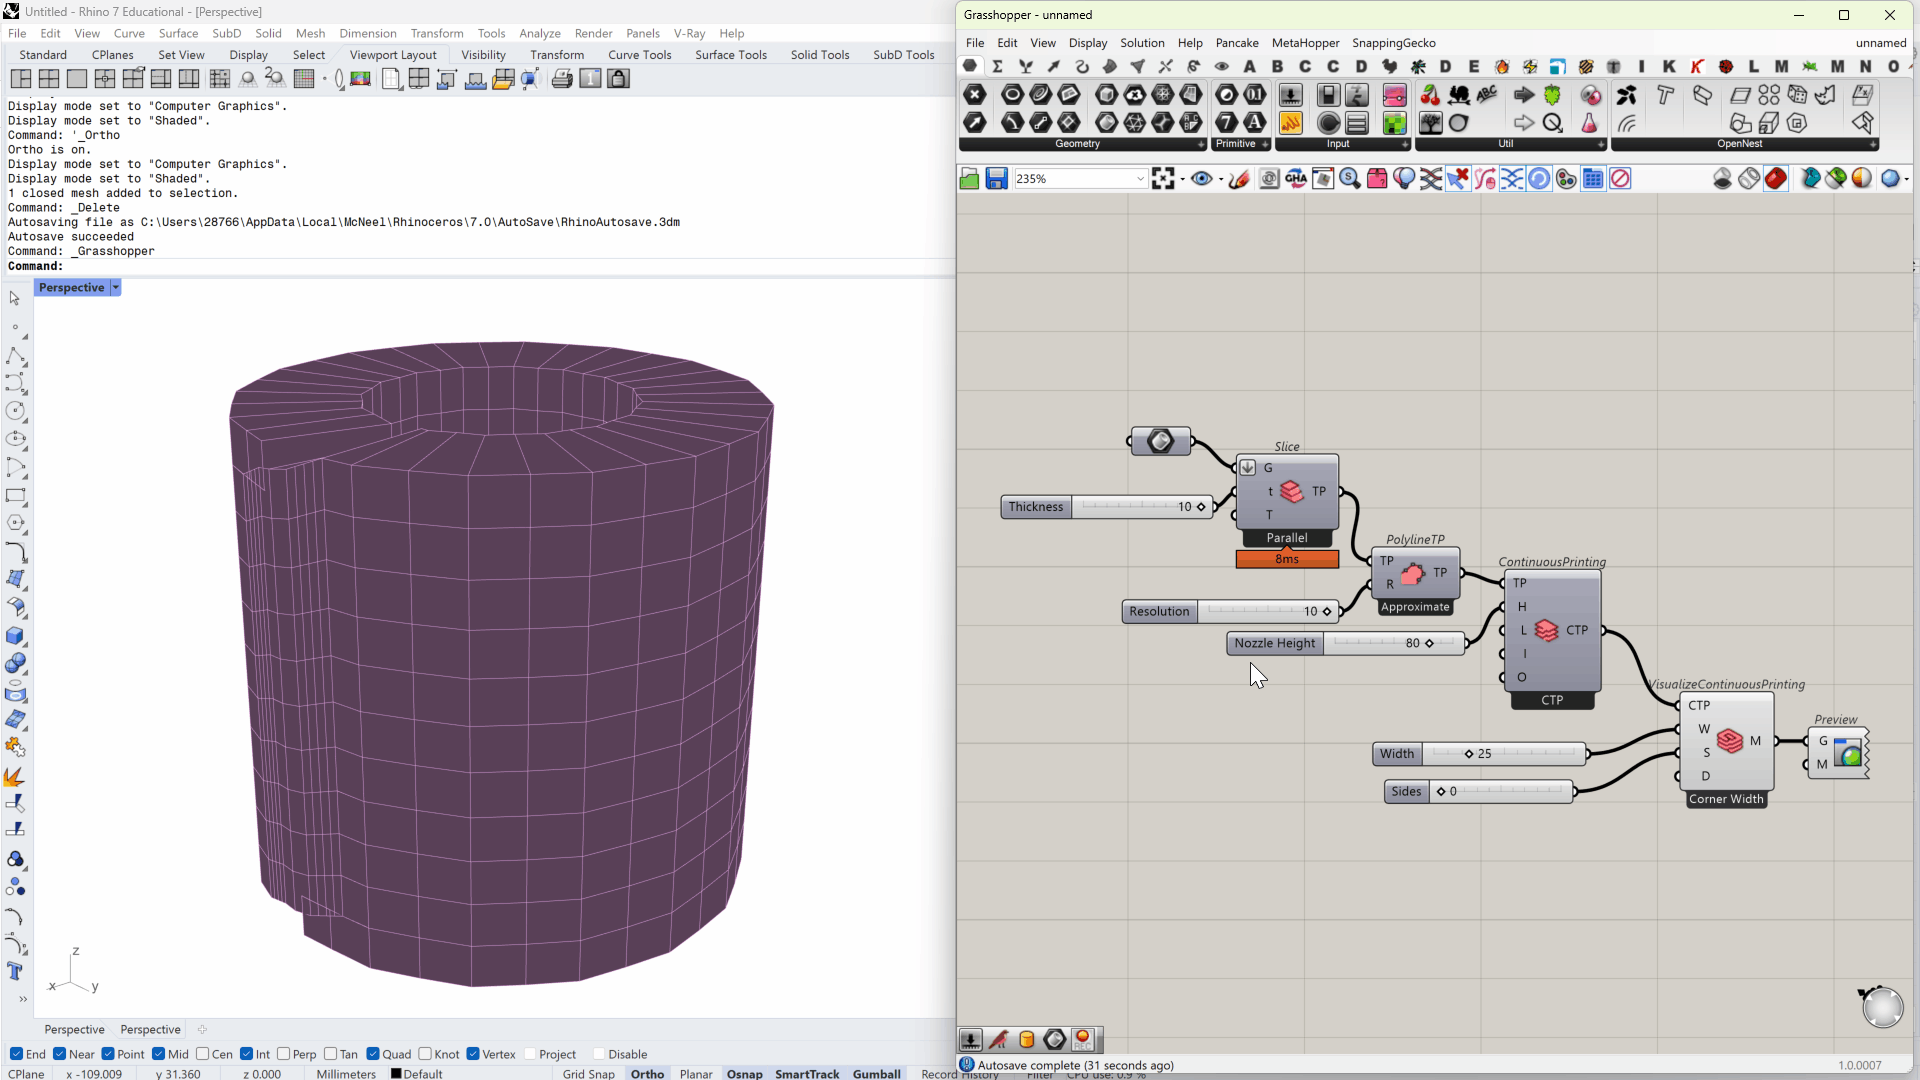This screenshot has width=1920, height=1080.
Task: Click the zoom extents icon in Grasshopper
Action: [x=1162, y=179]
